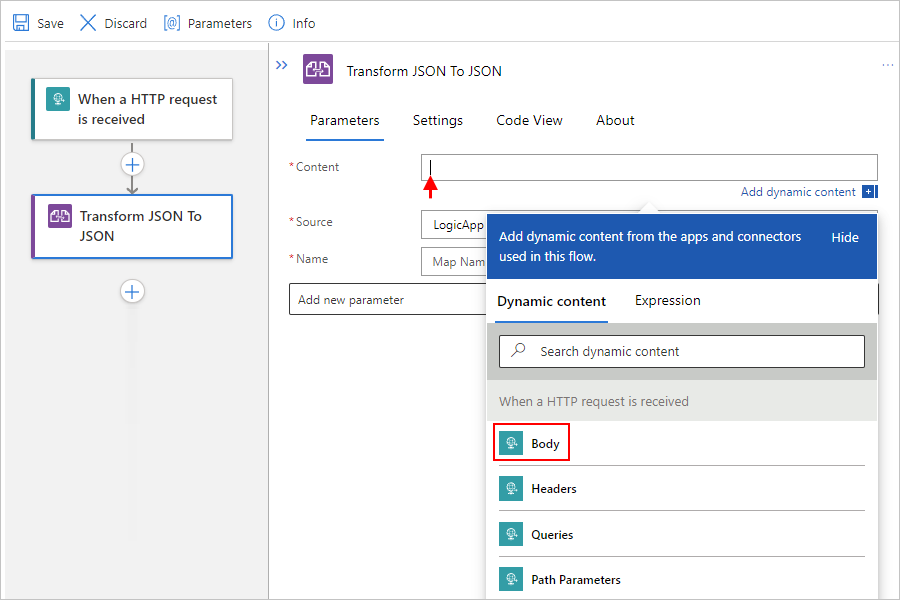Open the Code View tab
This screenshot has height=600, width=900.
coord(529,120)
